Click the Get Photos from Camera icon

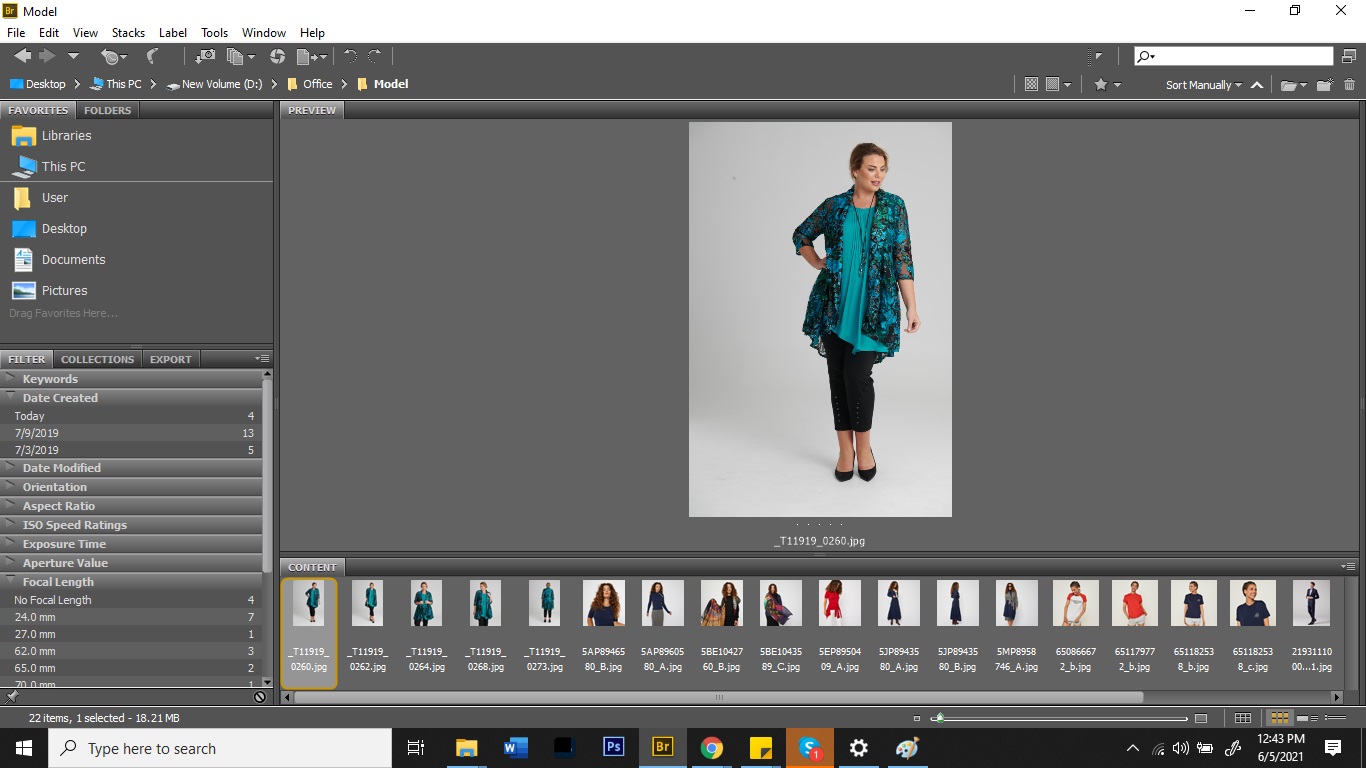pyautogui.click(x=205, y=57)
